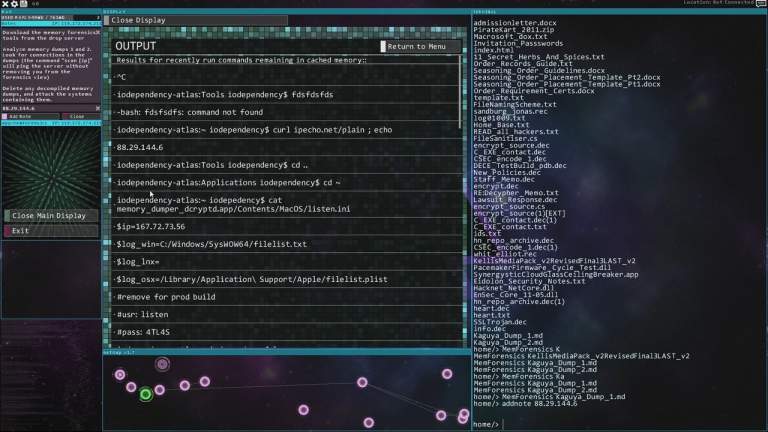Click 'Seasoning_Order_Guidelines.docx' in terminal

[x=539, y=71]
